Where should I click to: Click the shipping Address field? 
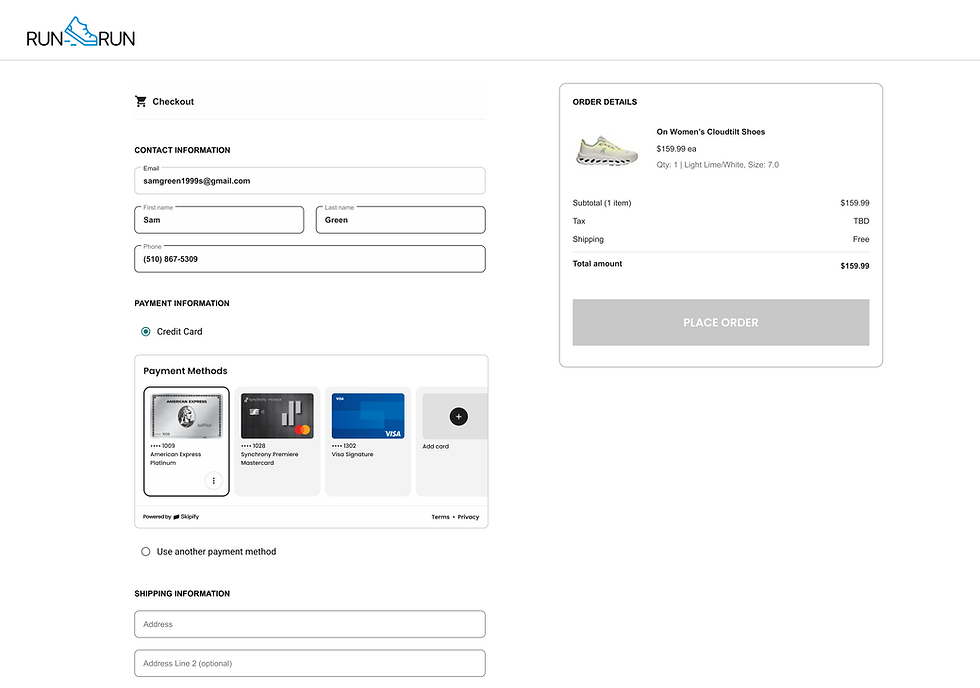tap(310, 624)
